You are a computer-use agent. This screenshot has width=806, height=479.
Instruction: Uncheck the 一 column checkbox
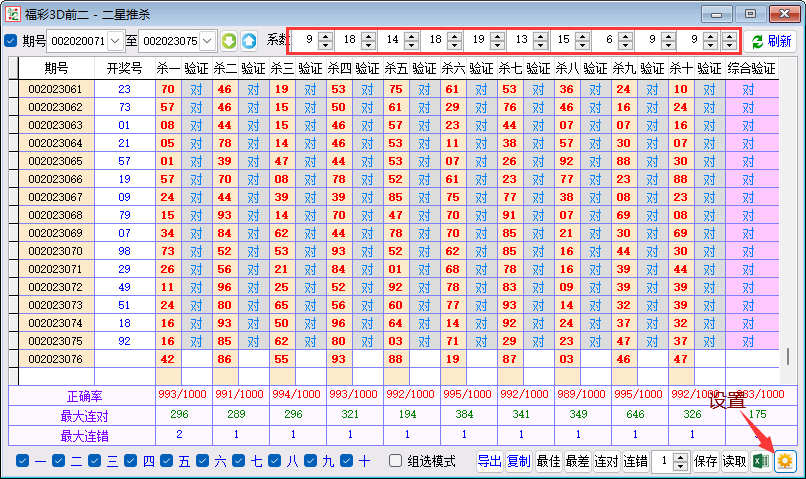point(23,461)
